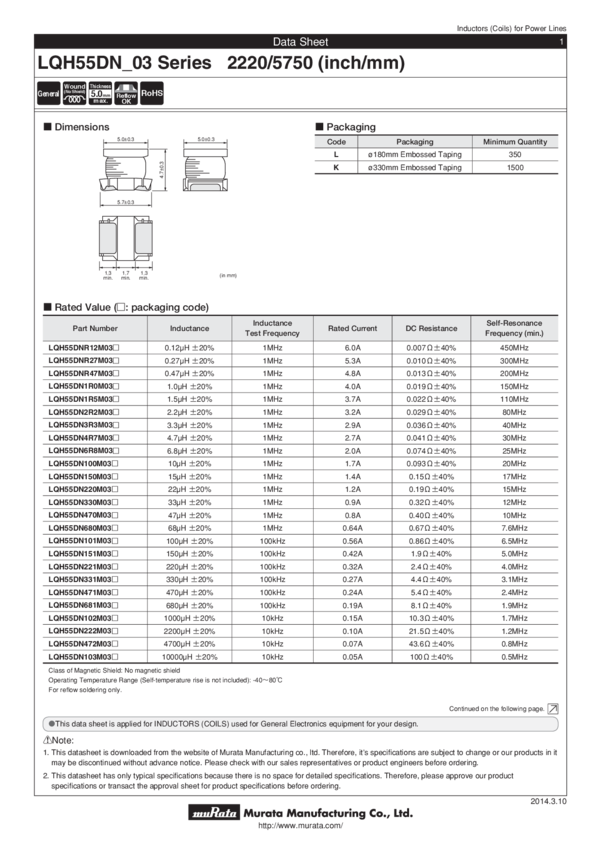Click the Rated Current column header
Screen dimensions: 601x850
pos(352,328)
